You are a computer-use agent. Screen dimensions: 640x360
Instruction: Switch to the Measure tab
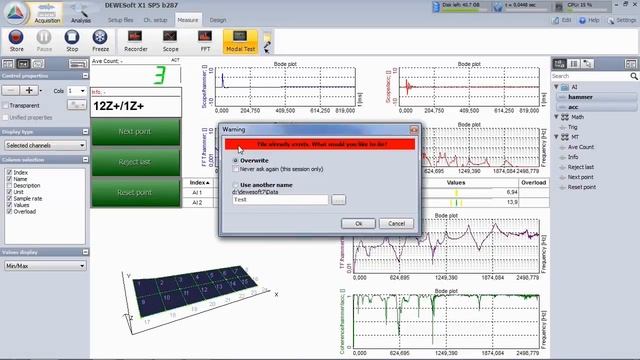188,20
